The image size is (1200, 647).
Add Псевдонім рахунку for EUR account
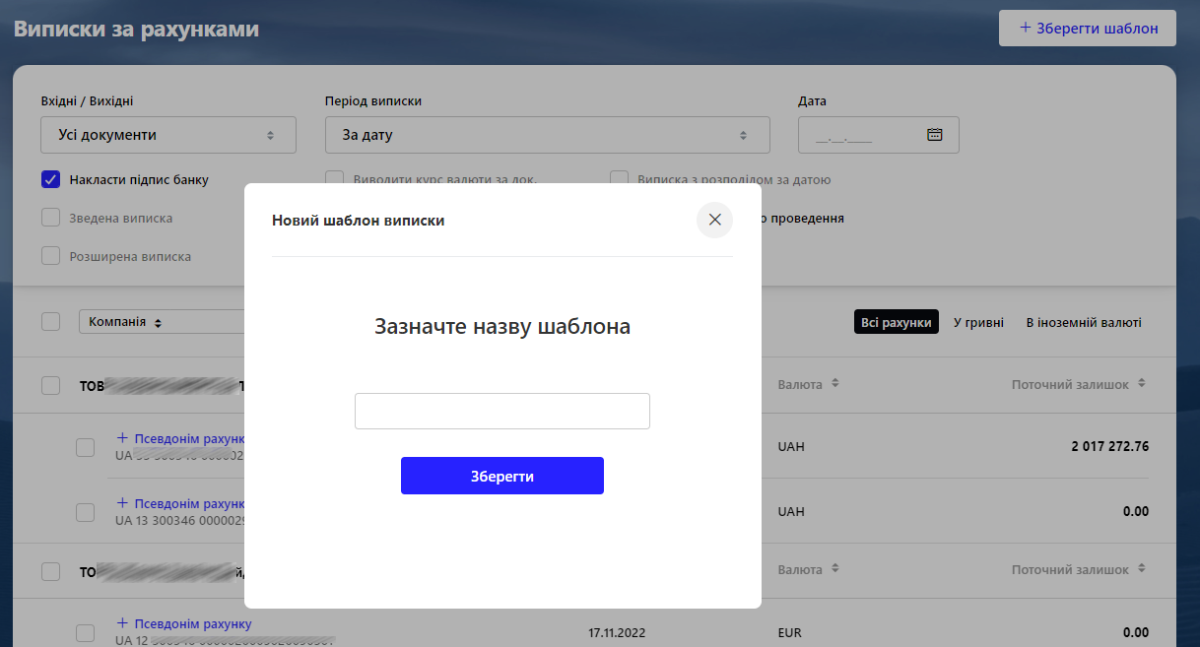(x=184, y=624)
